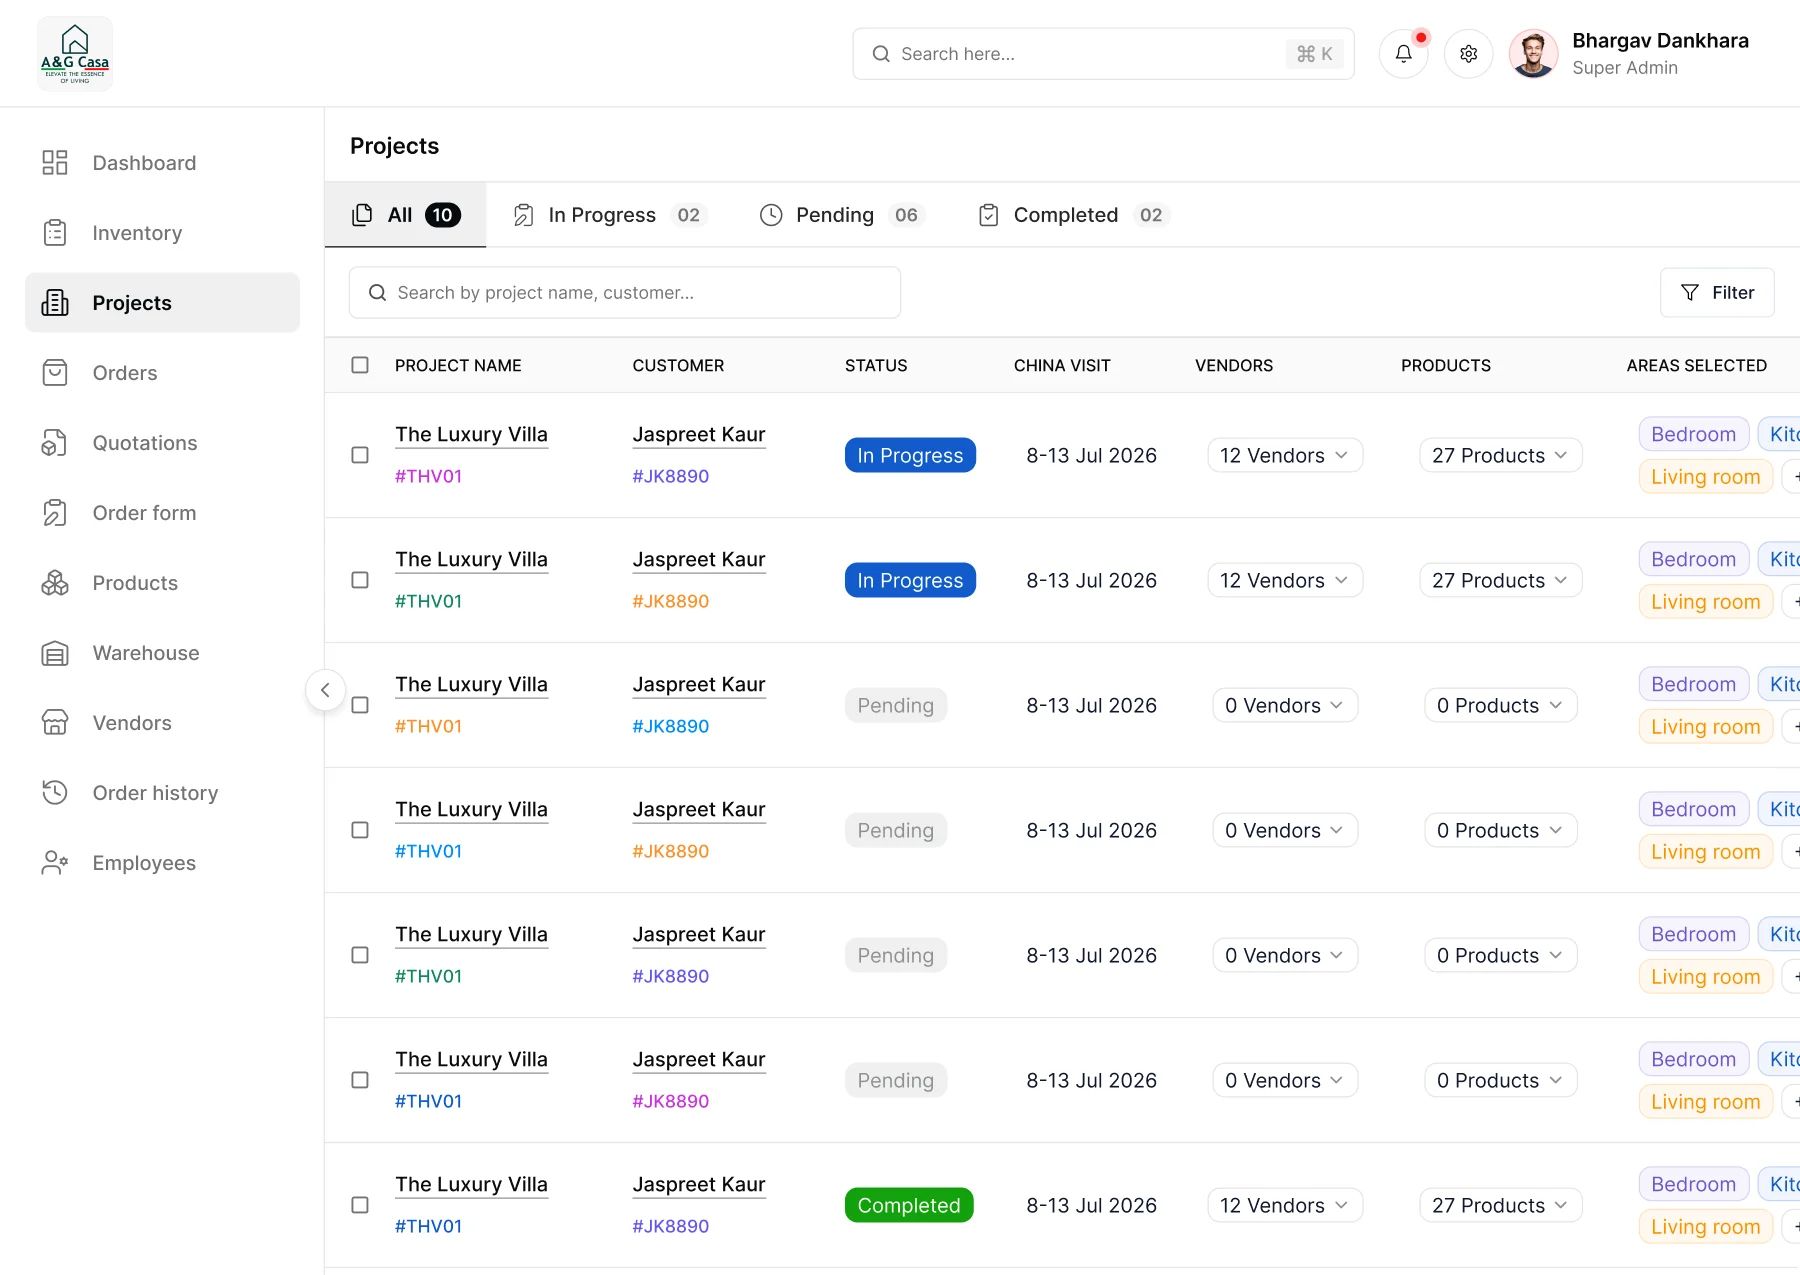The width and height of the screenshot is (1800, 1275).
Task: Click the A&G Casa logo
Action: (75, 54)
